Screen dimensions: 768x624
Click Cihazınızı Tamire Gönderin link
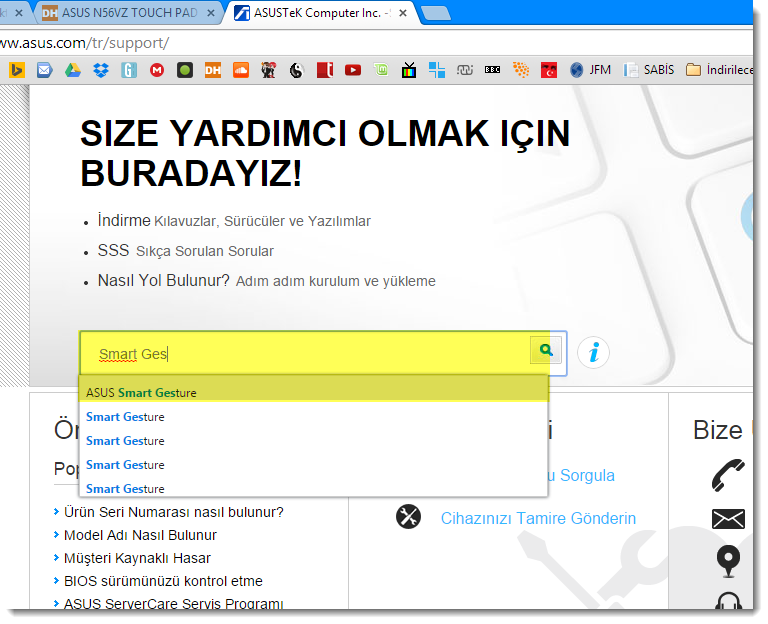[538, 518]
